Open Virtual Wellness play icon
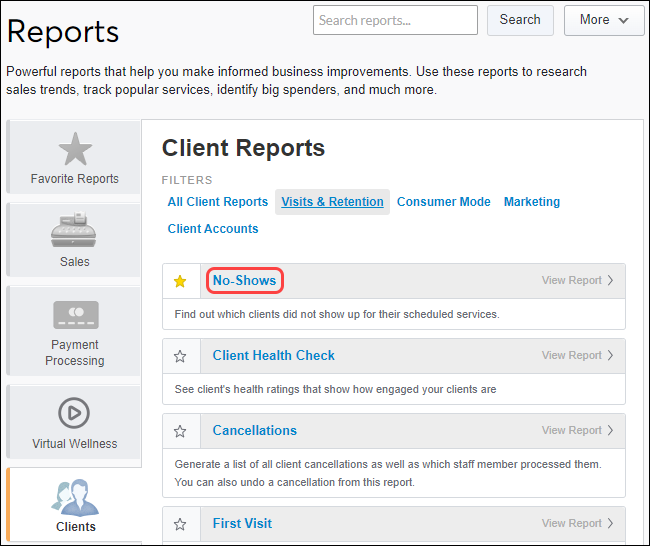Viewport: 650px width, 546px height. pos(75,412)
